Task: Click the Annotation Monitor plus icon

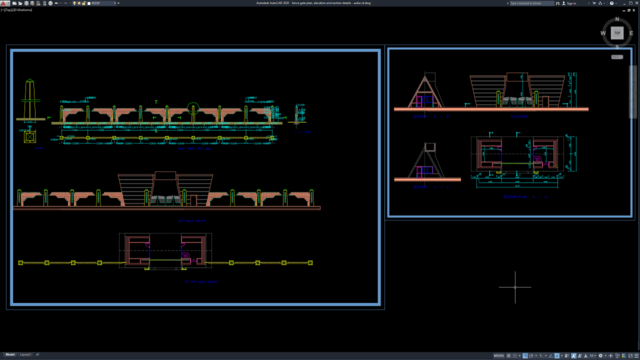Action: coord(611,356)
